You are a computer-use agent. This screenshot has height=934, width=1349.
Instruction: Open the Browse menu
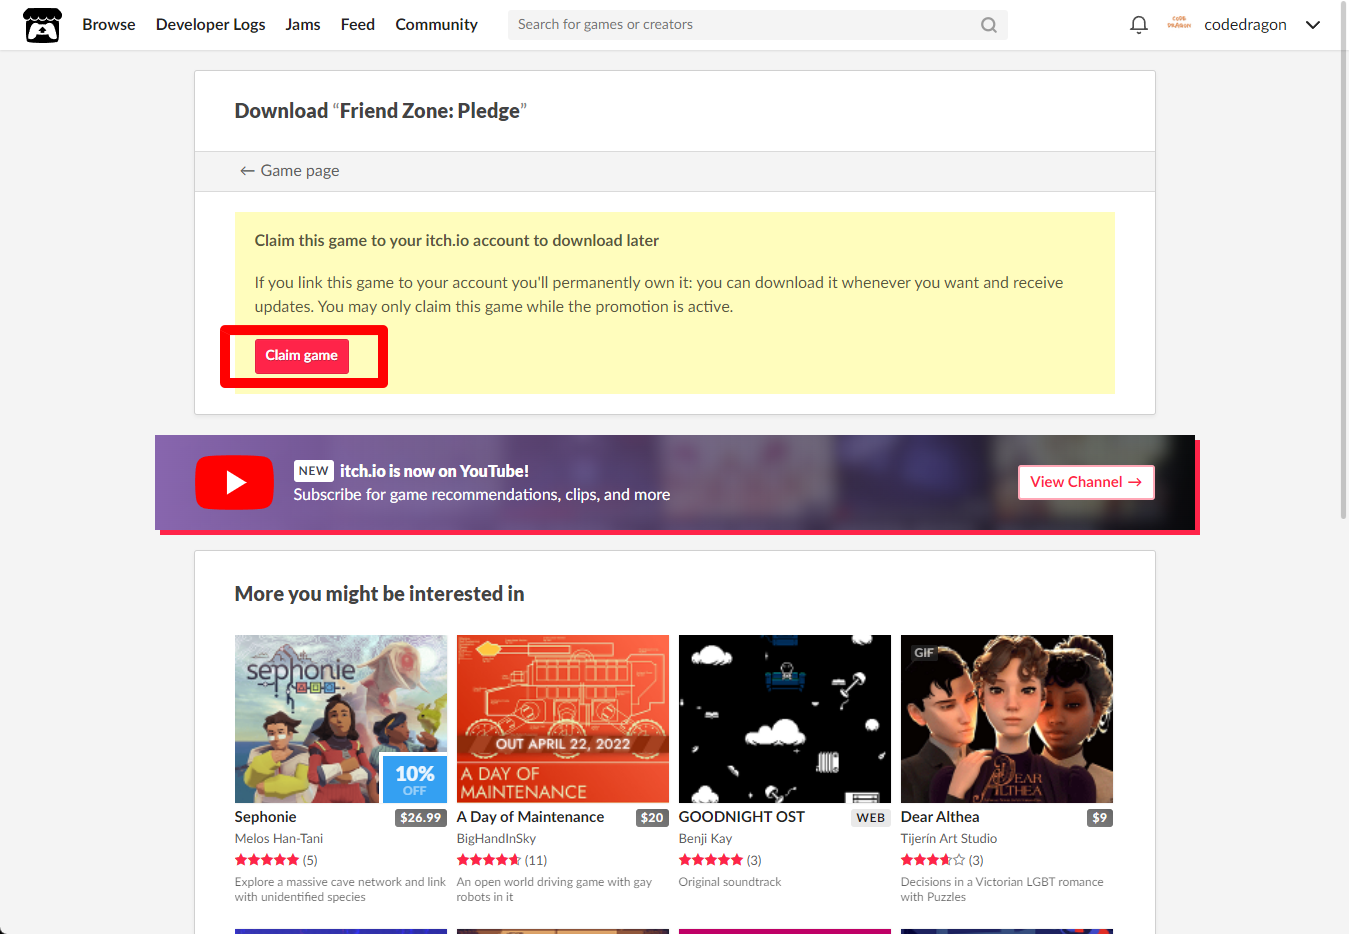point(109,25)
